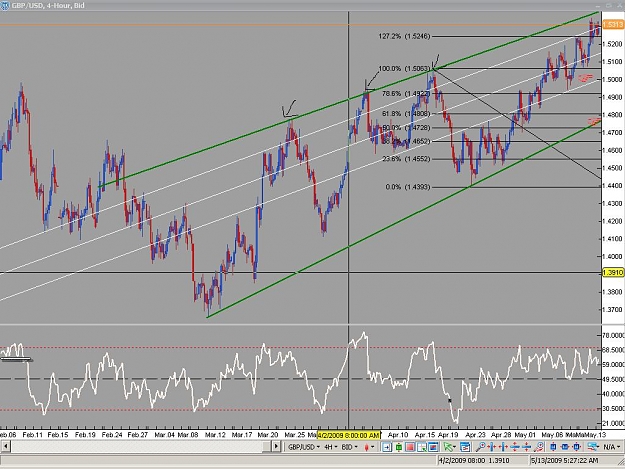Click the first horizontal expand bars icon
The width and height of the screenshot is (625, 469).
tap(492, 447)
